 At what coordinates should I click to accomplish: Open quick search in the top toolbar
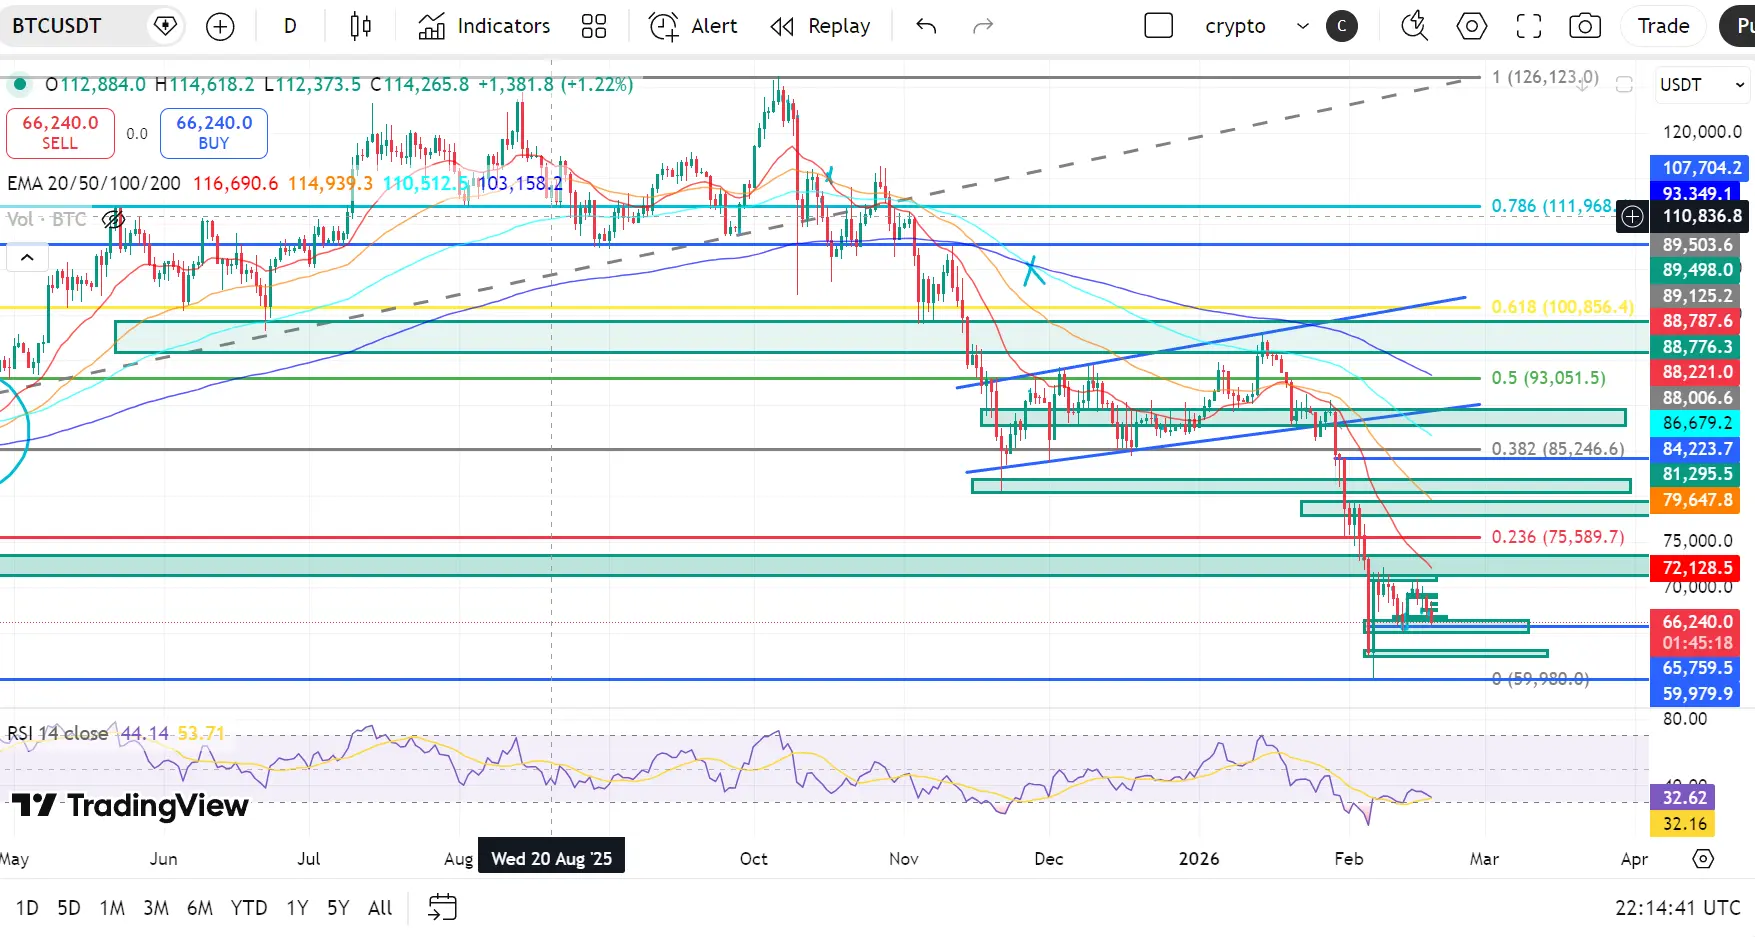pyautogui.click(x=1414, y=27)
